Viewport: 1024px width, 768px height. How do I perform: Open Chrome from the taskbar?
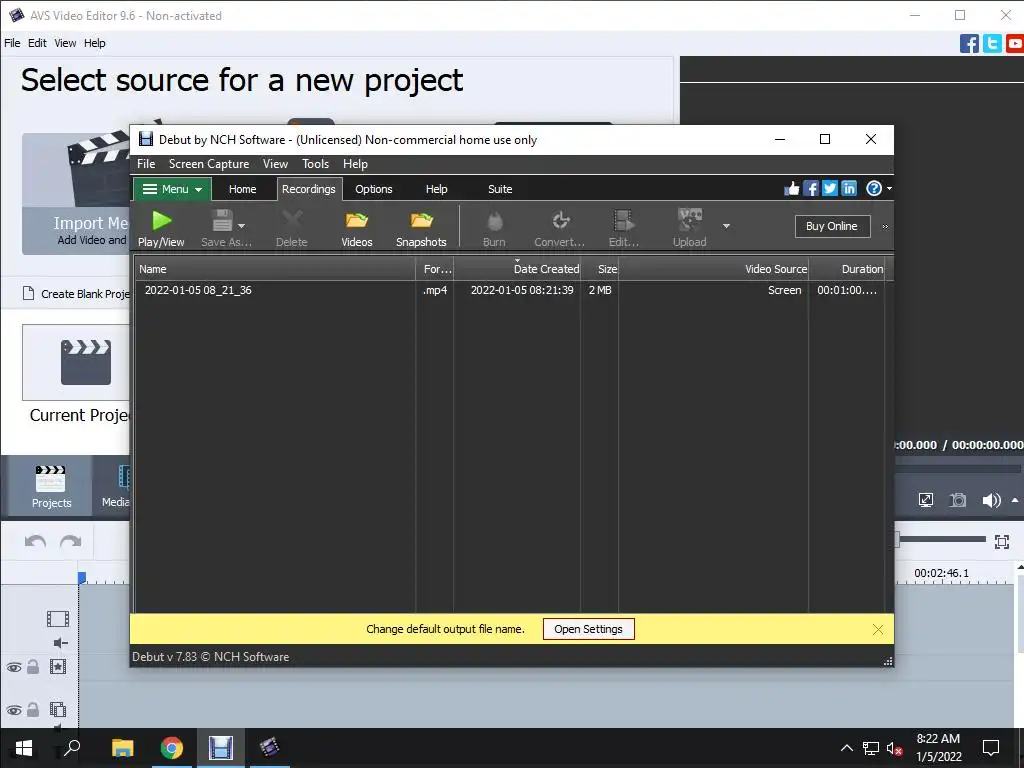(x=172, y=748)
